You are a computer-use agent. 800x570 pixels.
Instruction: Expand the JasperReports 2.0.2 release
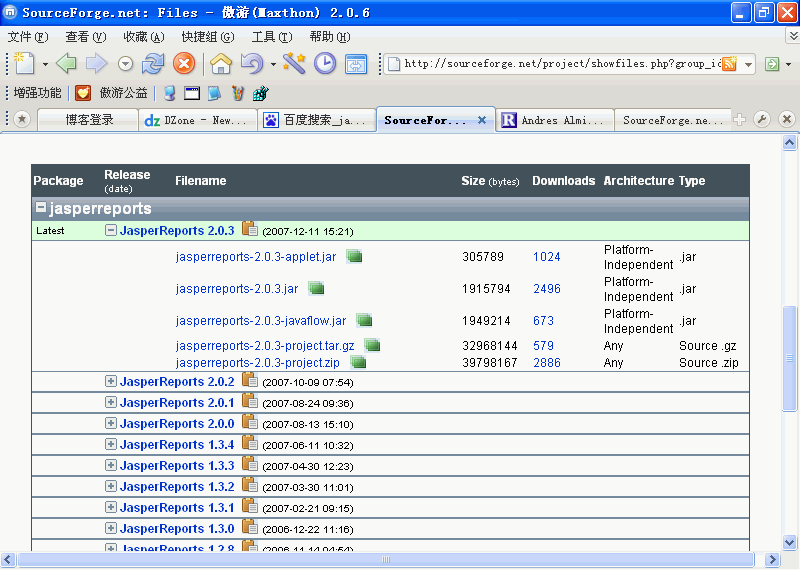111,381
